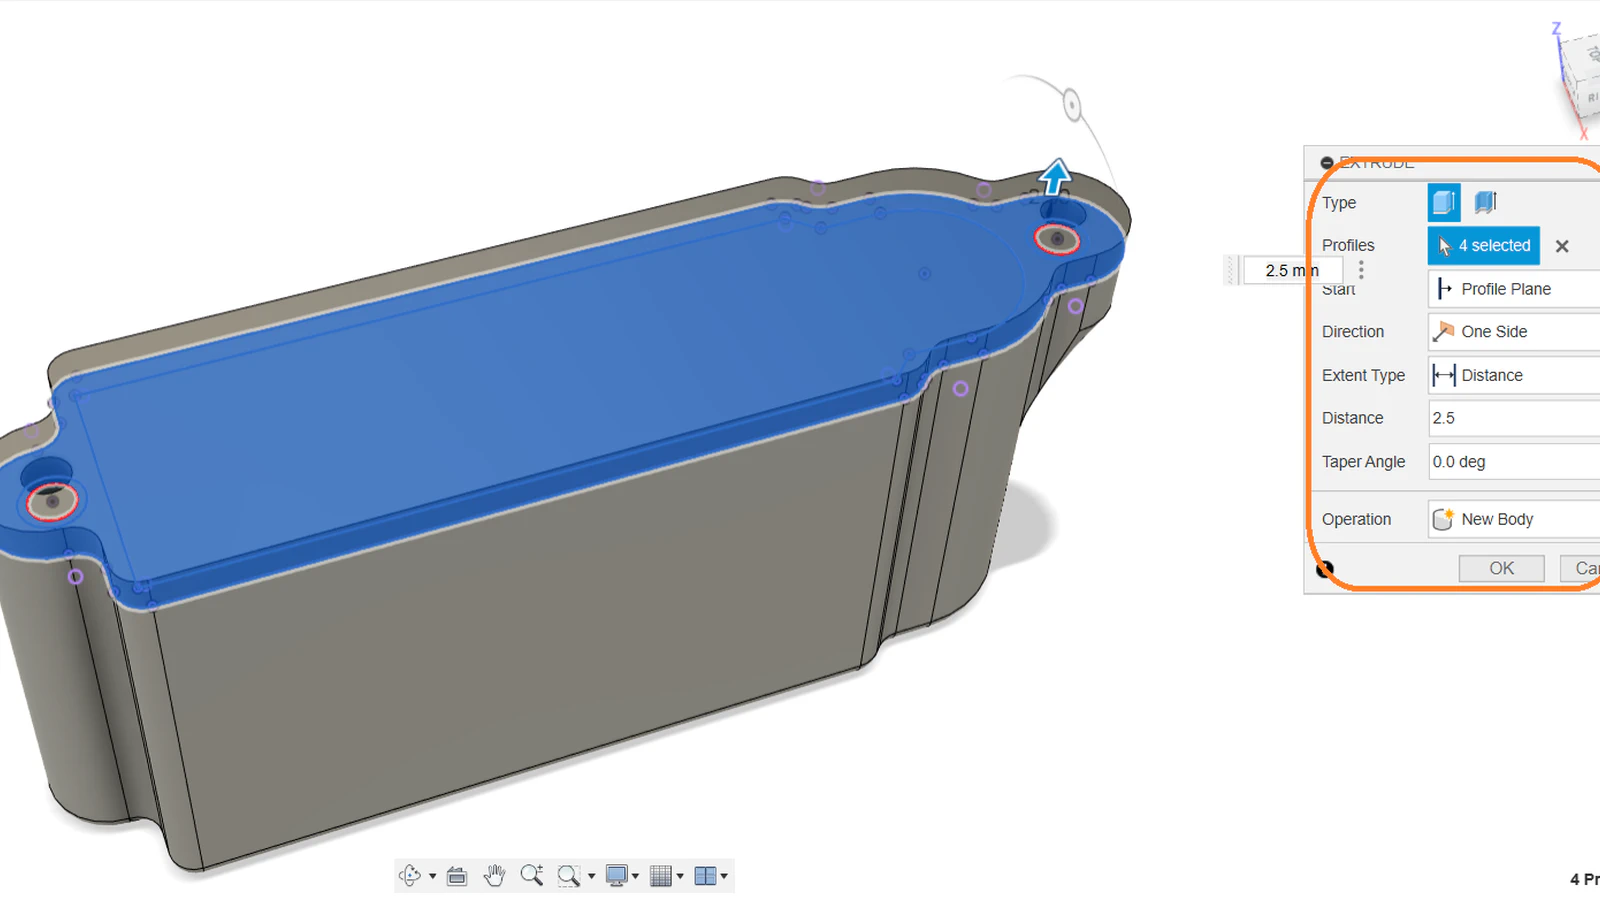Click the 'Extent Type' label
Viewport: 1600px width, 900px height.
pyautogui.click(x=1363, y=375)
